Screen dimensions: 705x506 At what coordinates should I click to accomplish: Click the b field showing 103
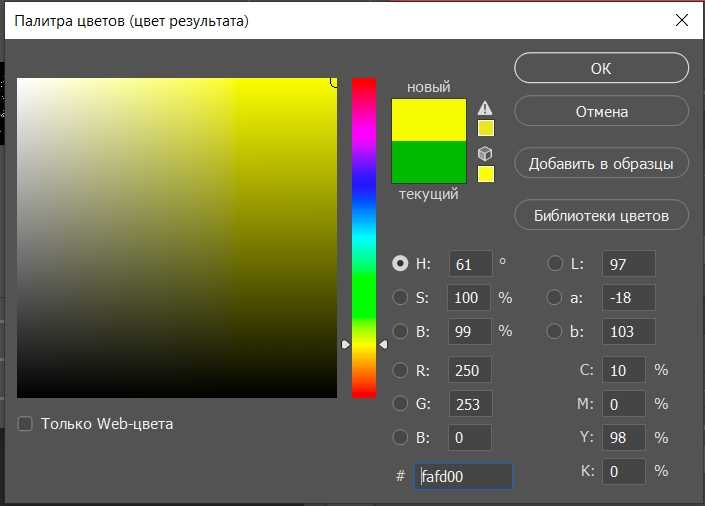click(x=629, y=331)
